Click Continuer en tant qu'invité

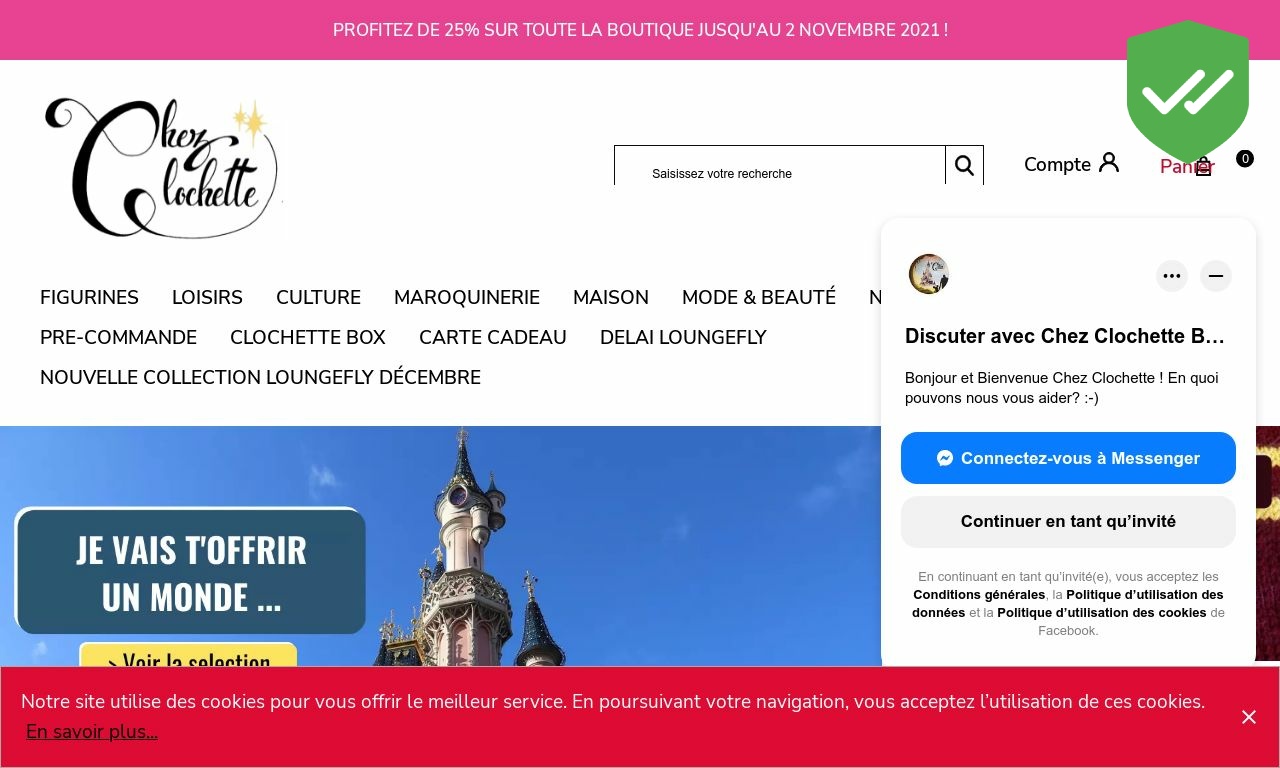click(1068, 522)
